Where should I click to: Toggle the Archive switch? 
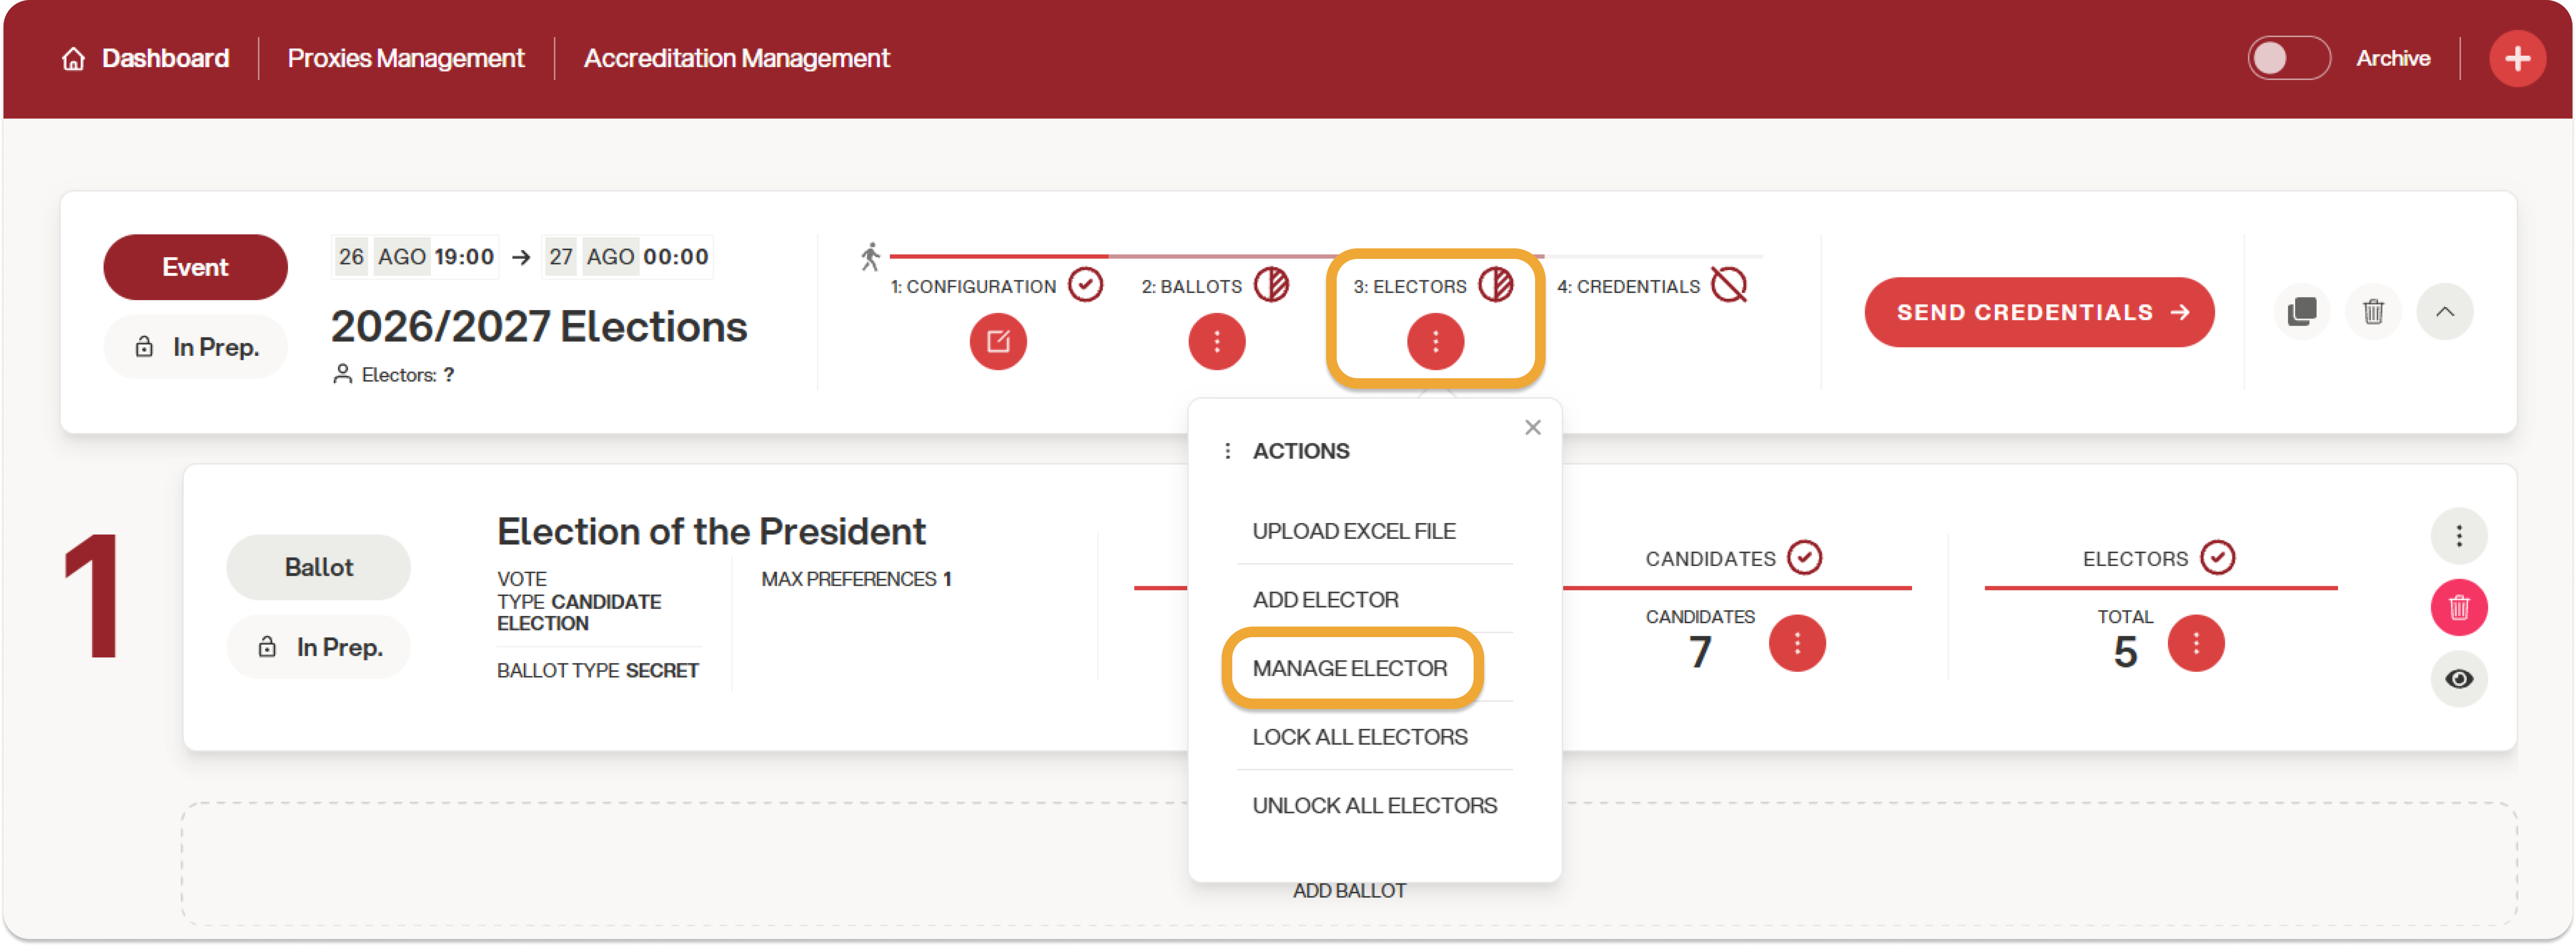coord(2288,58)
